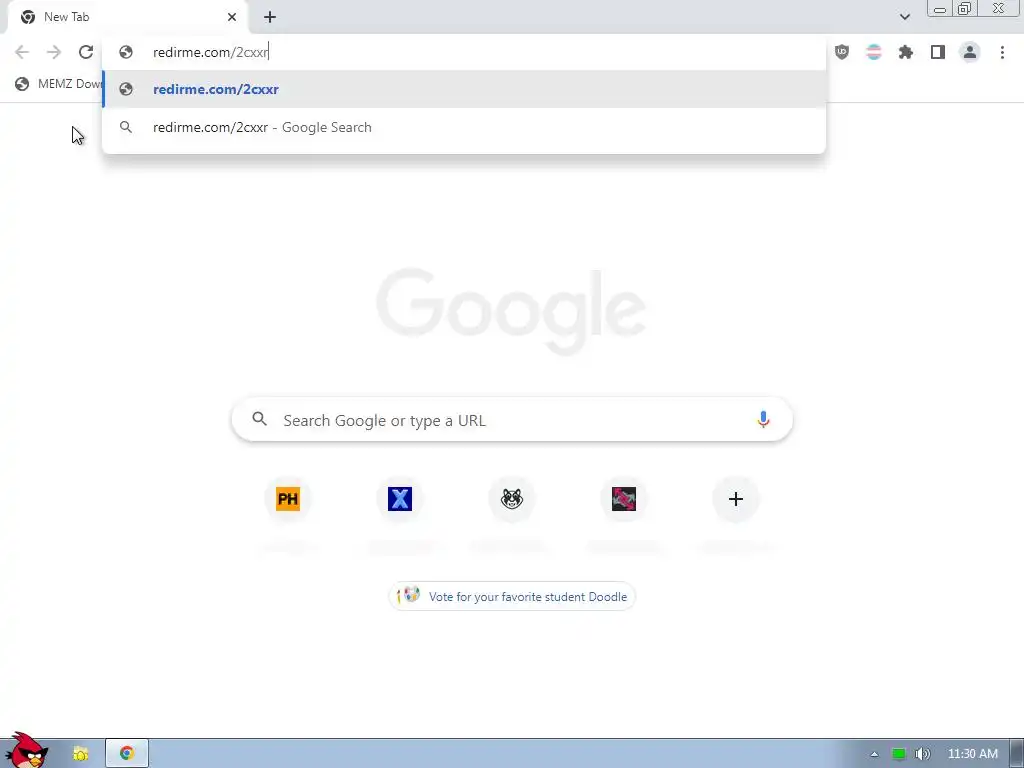Open the pink and blue striped extension icon

point(874,52)
